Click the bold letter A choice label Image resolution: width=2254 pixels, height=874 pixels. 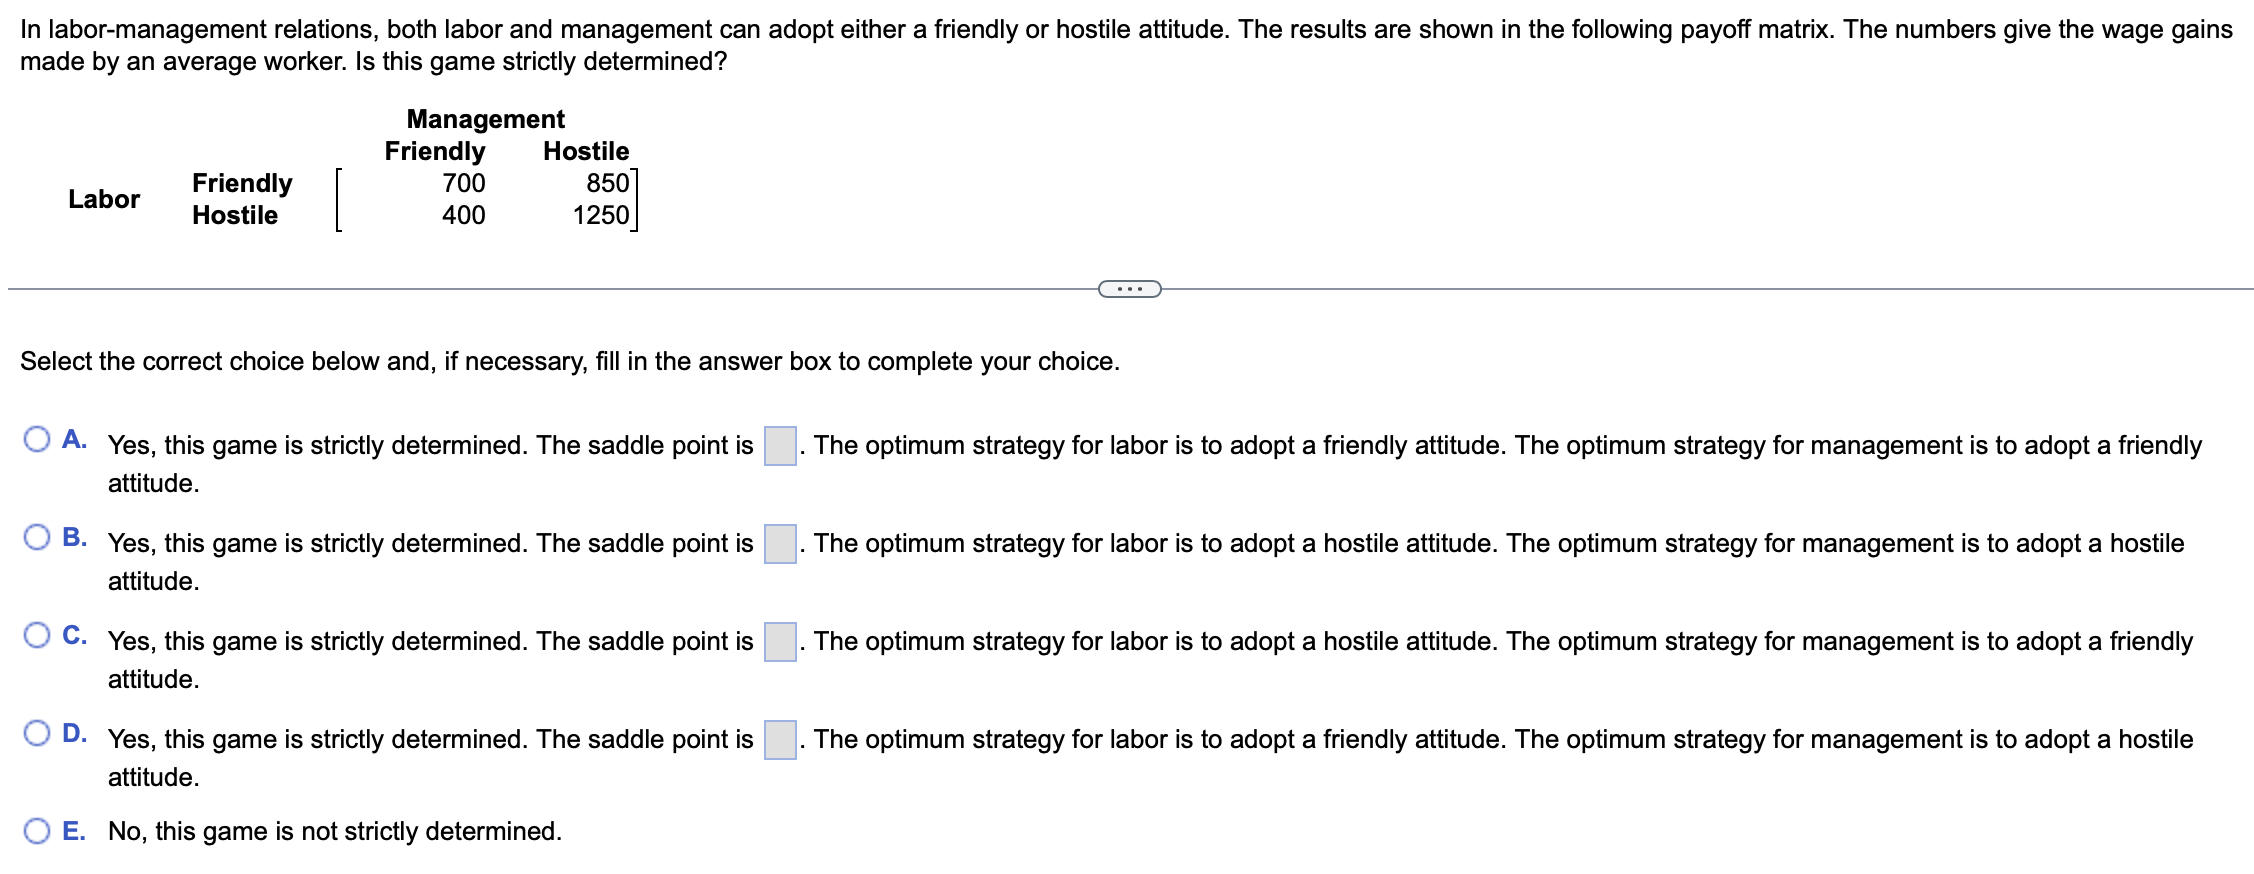coord(74,439)
